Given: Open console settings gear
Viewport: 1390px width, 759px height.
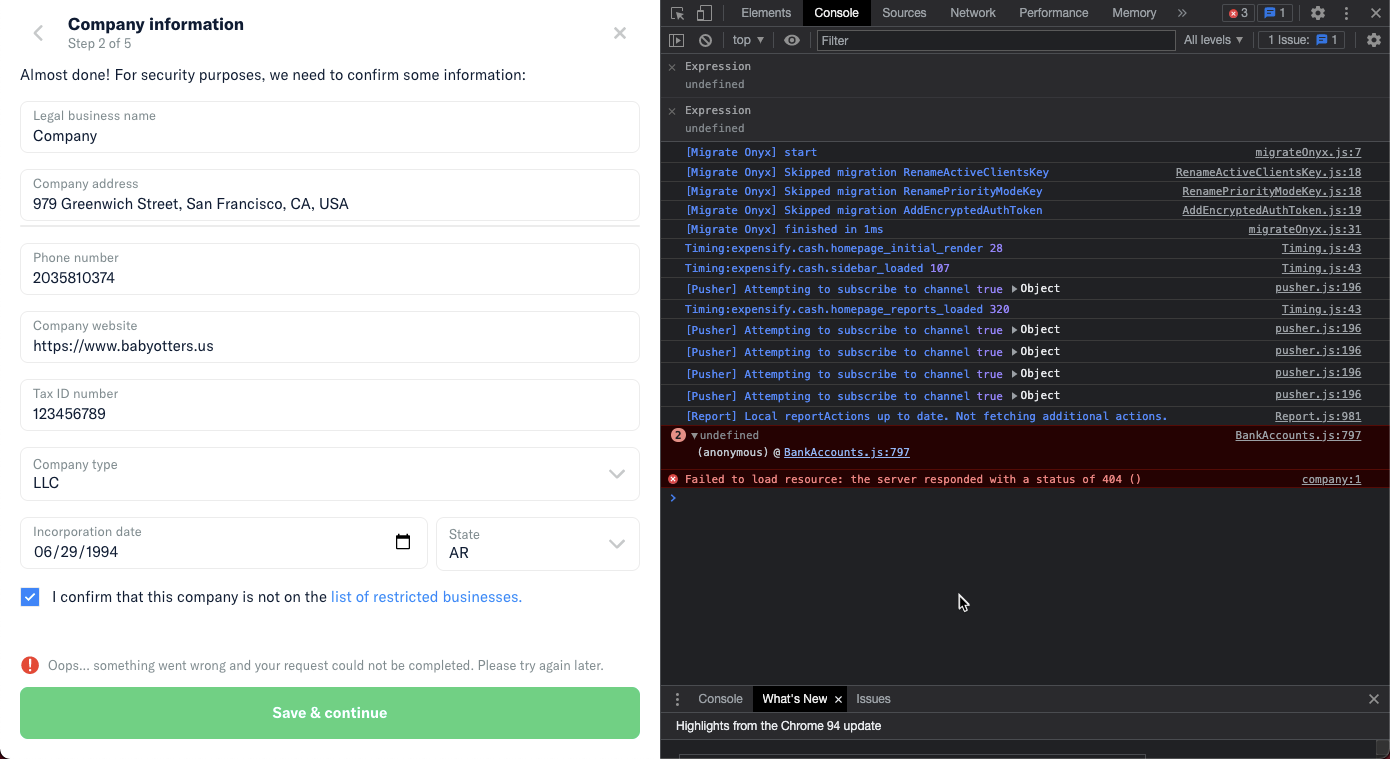Looking at the screenshot, I should [1374, 40].
